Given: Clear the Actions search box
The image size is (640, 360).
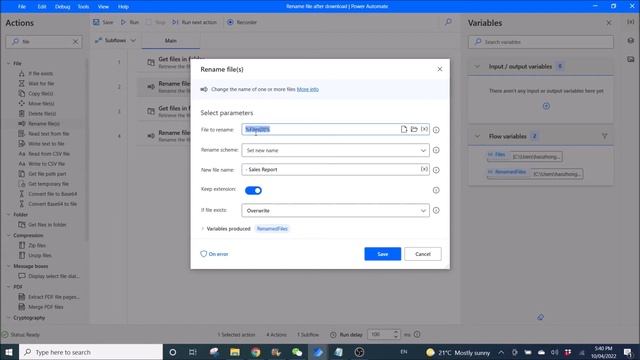Looking at the screenshot, I should [x=76, y=42].
